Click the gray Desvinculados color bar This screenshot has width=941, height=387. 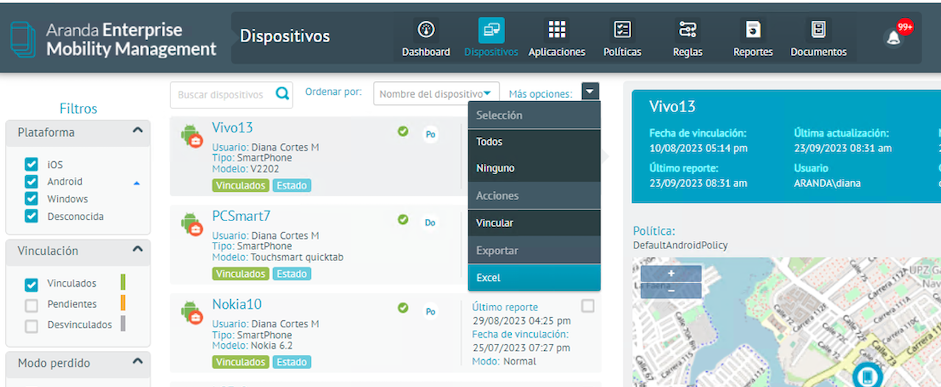(123, 324)
